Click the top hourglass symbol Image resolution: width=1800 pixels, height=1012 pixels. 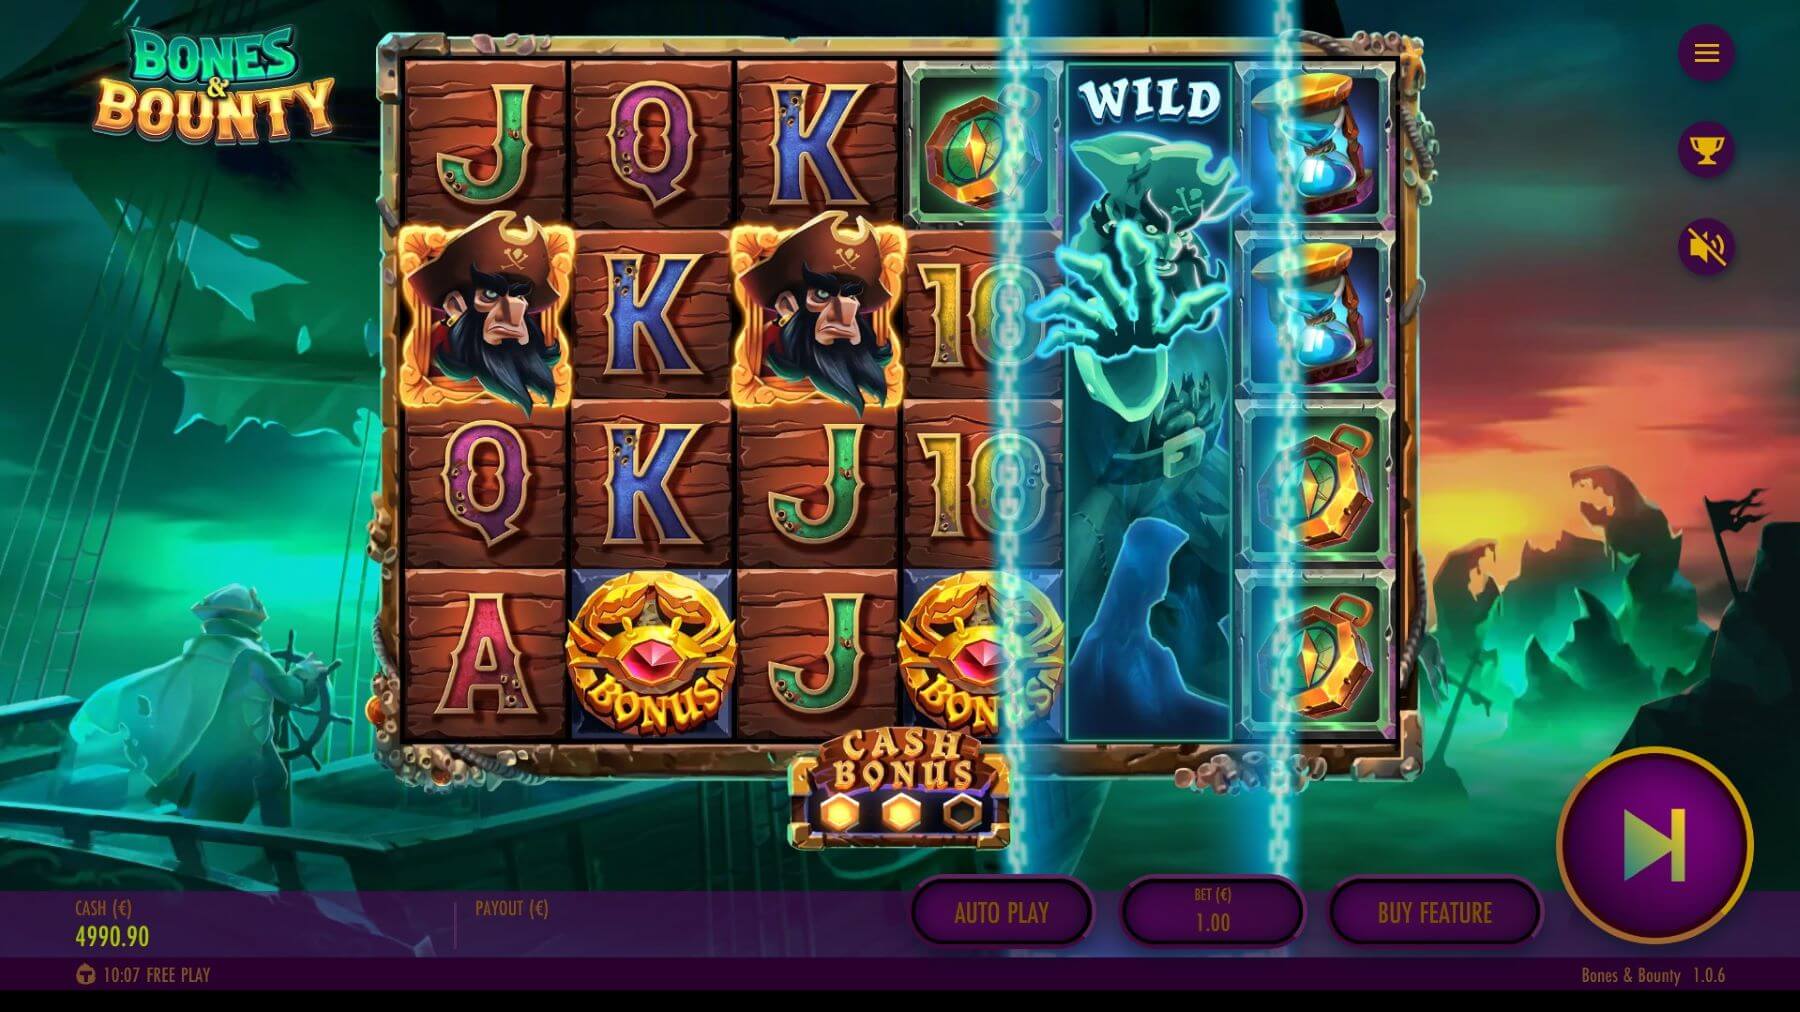(x=1316, y=145)
